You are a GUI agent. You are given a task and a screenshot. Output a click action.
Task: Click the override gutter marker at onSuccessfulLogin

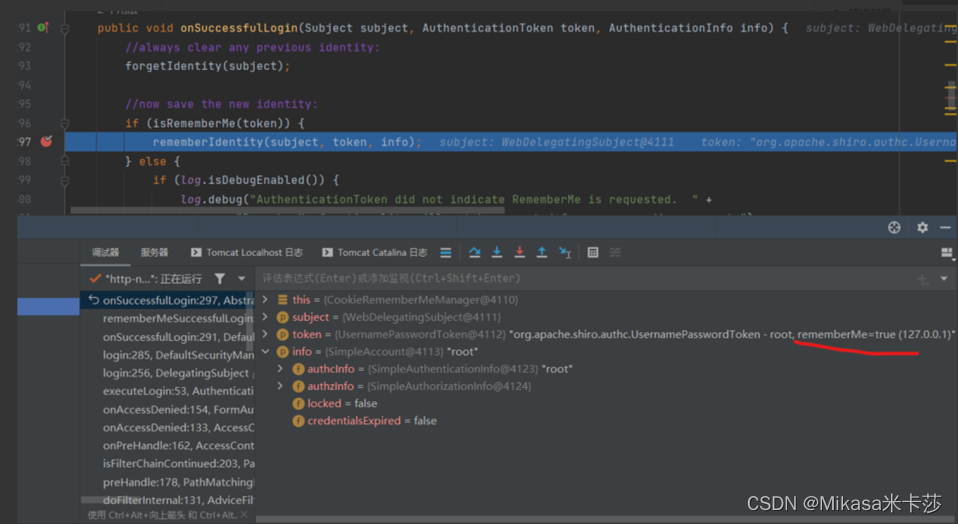(43, 27)
